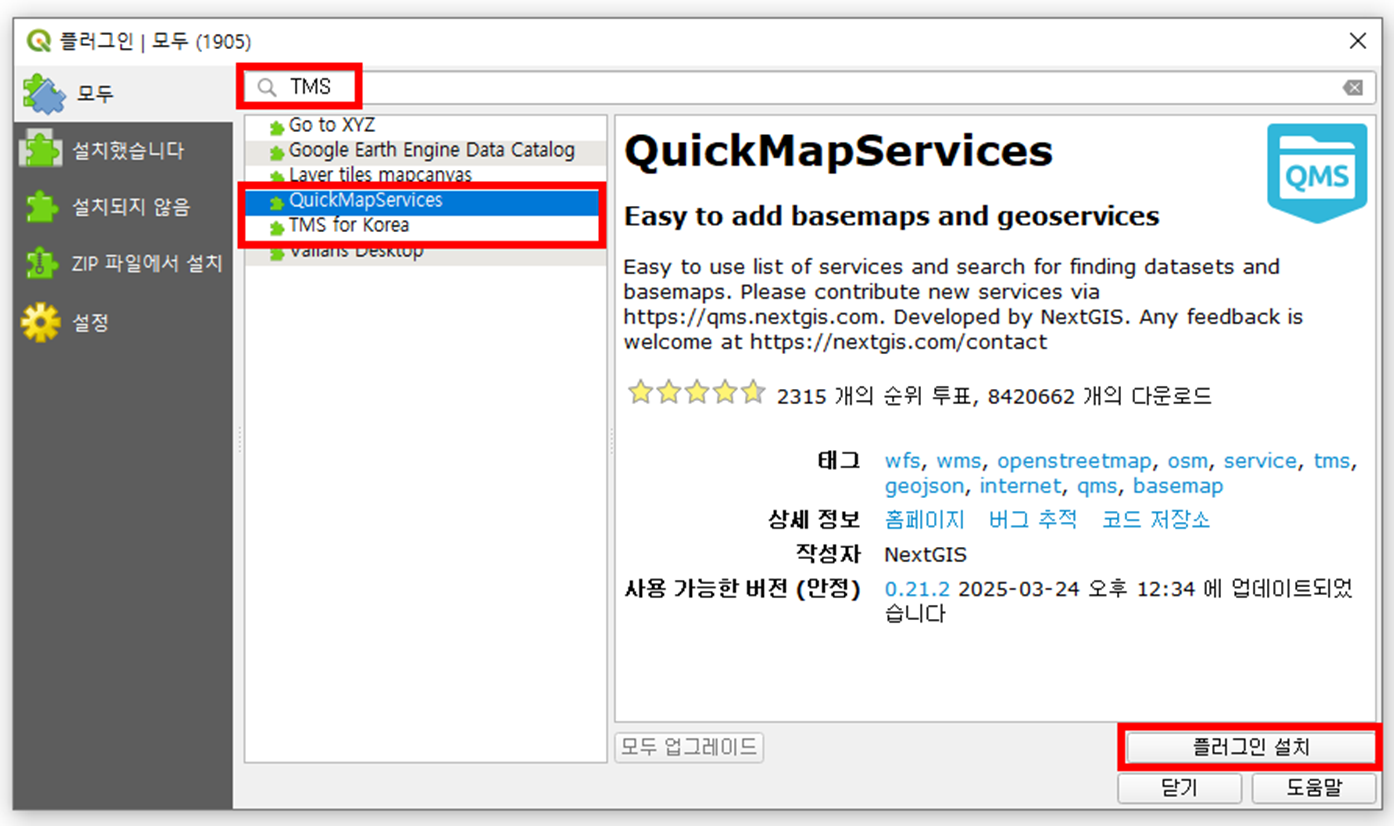Open the 버그 추적 (bug tracker) link
The width and height of the screenshot is (1394, 826).
1033,520
